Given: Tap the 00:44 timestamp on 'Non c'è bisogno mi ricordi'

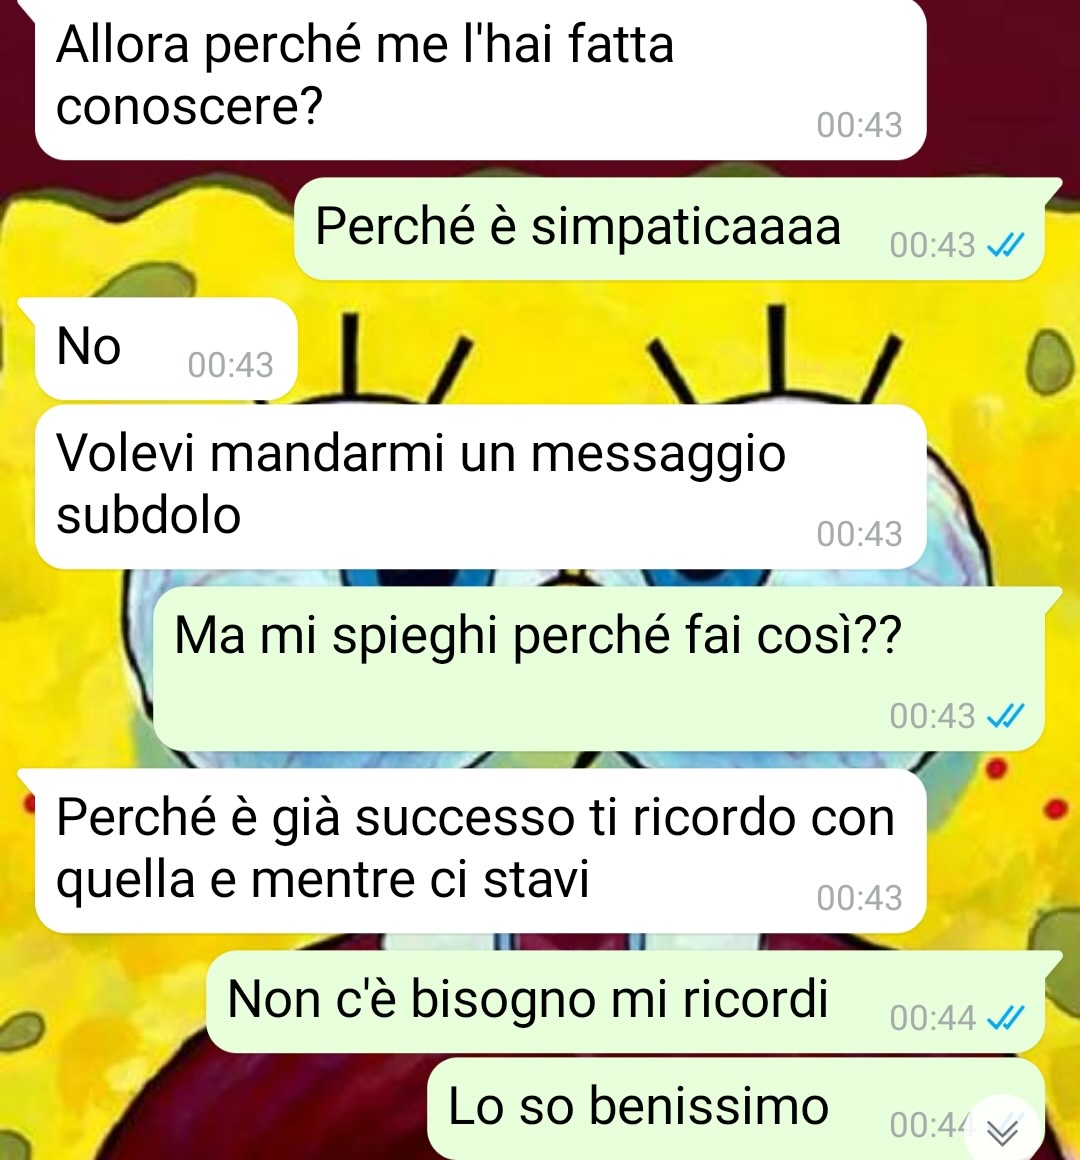Looking at the screenshot, I should pos(933,1018).
